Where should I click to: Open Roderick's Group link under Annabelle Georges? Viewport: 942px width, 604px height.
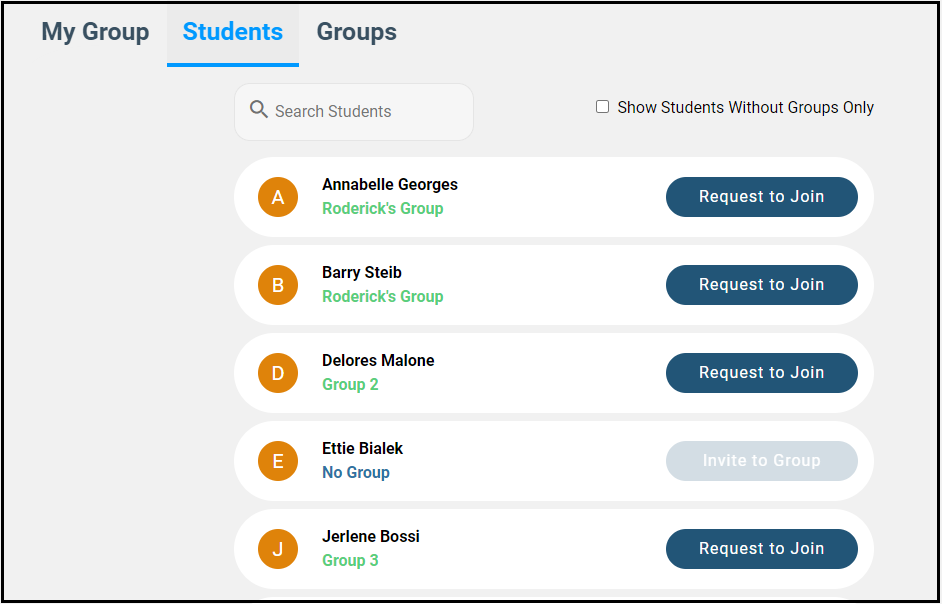pyautogui.click(x=382, y=209)
